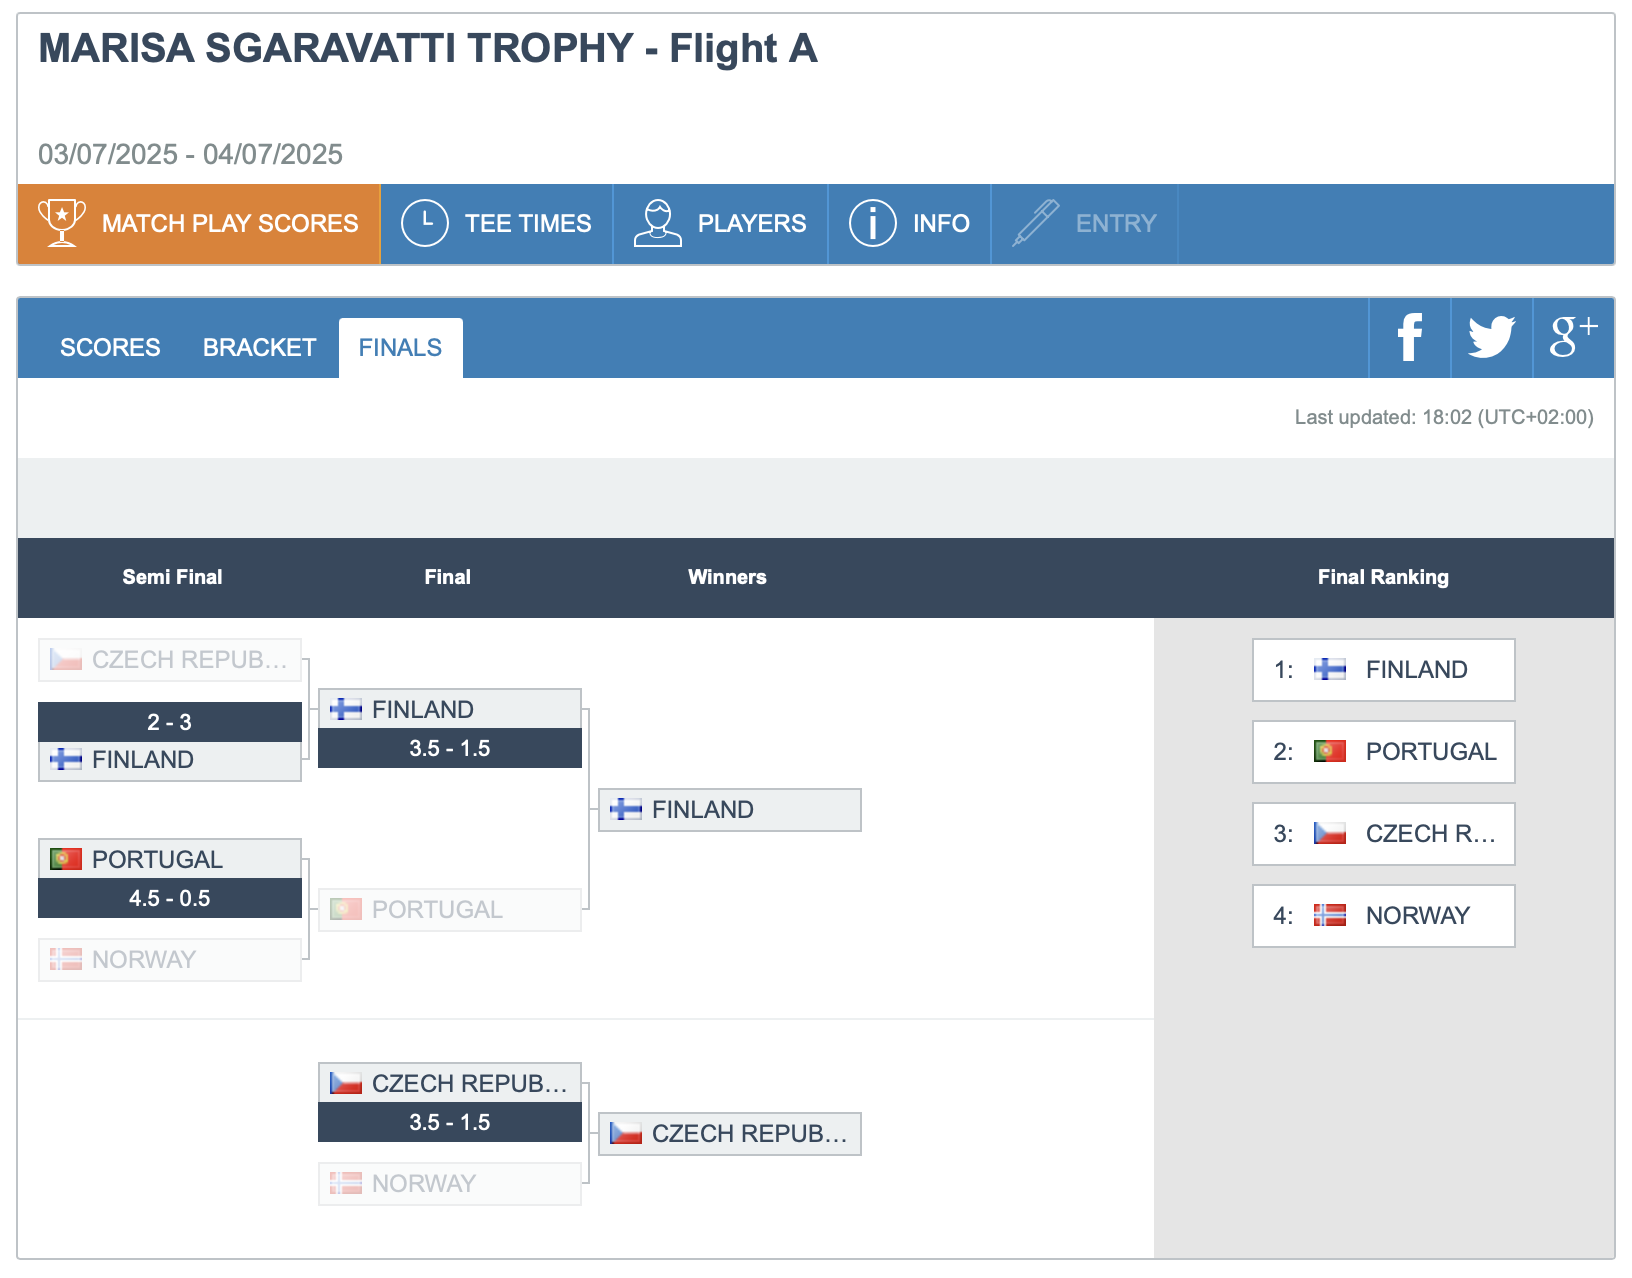Click the Winners column header
1632x1278 pixels.
pos(727,577)
